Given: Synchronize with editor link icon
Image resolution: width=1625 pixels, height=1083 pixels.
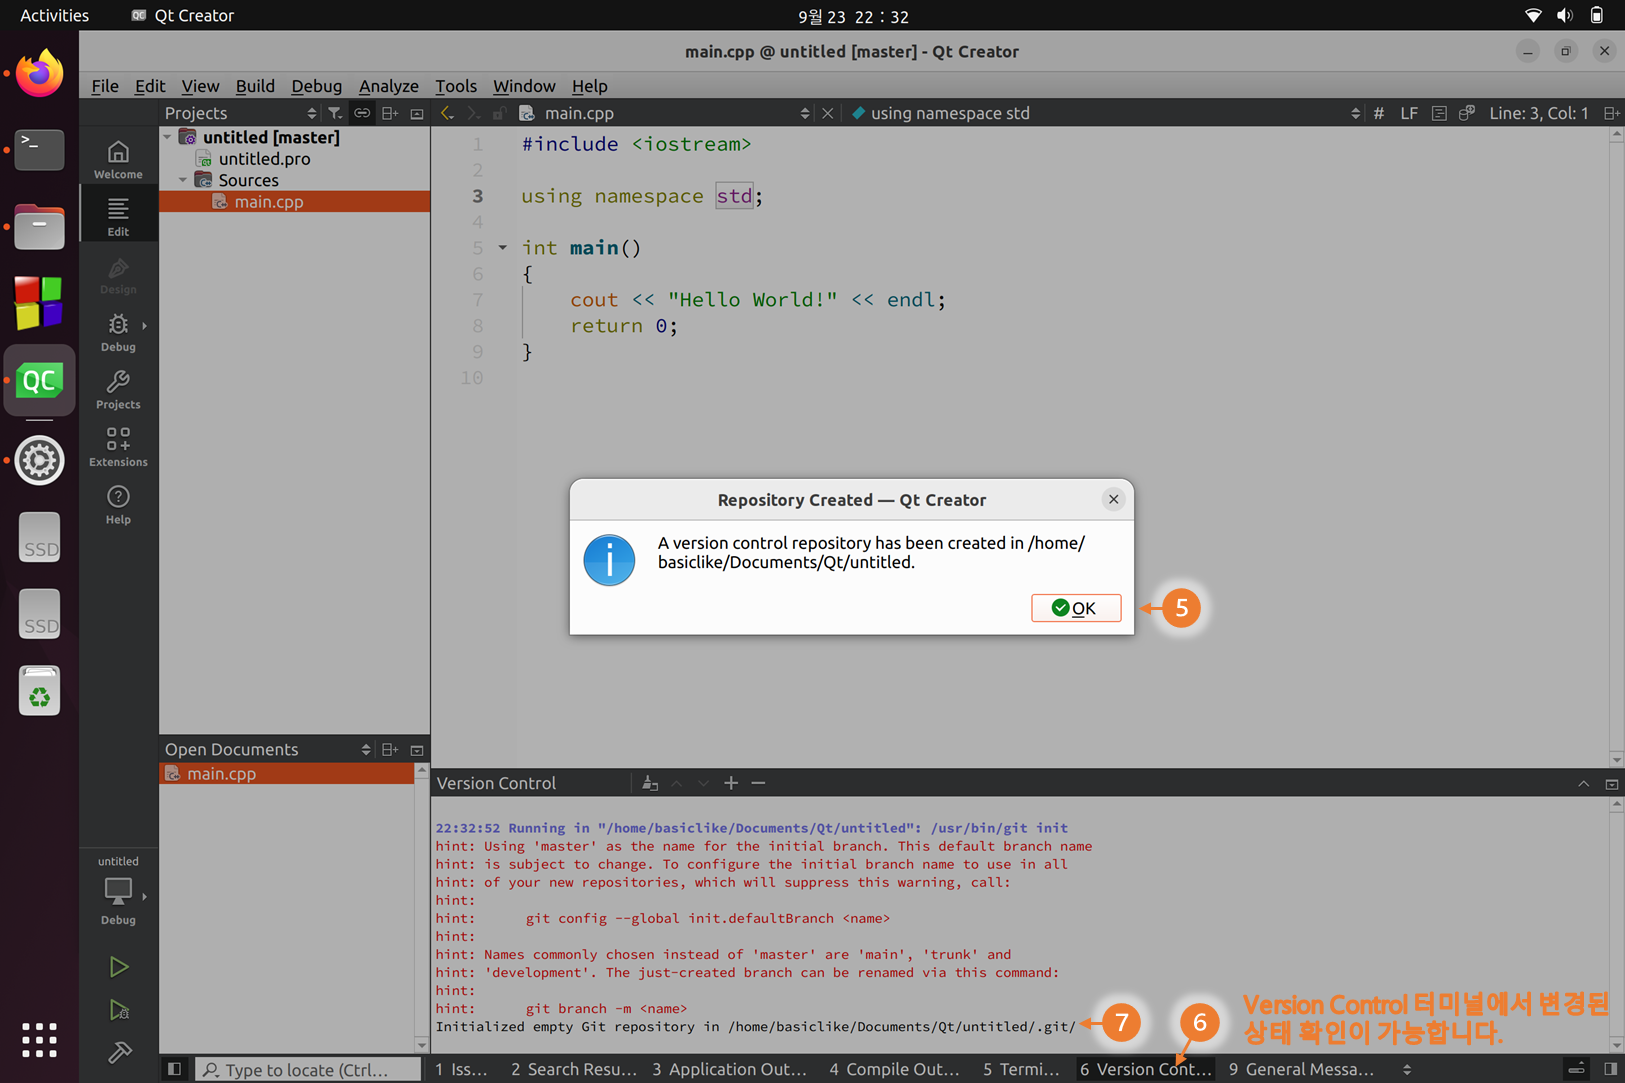Looking at the screenshot, I should [362, 113].
